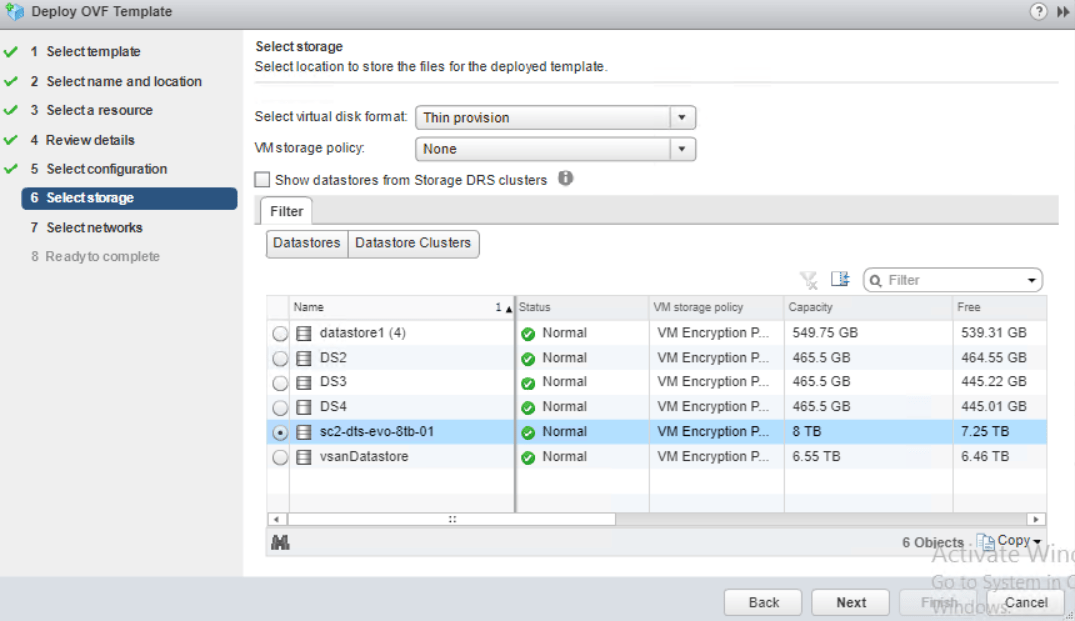Viewport: 1075px width, 621px height.
Task: Click the help question mark icon
Action: coord(1037,11)
